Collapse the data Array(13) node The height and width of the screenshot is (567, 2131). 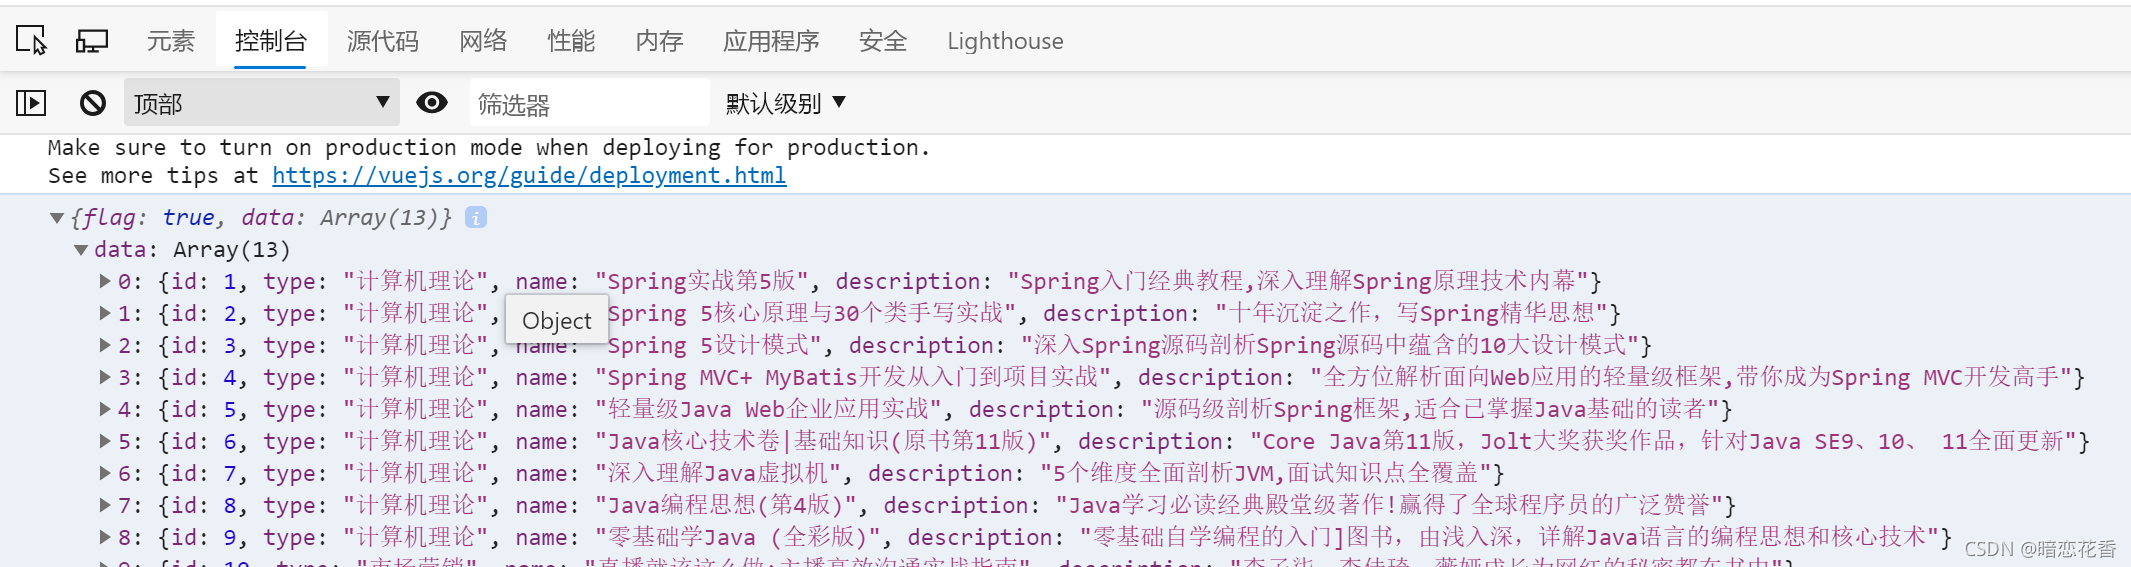[x=81, y=250]
